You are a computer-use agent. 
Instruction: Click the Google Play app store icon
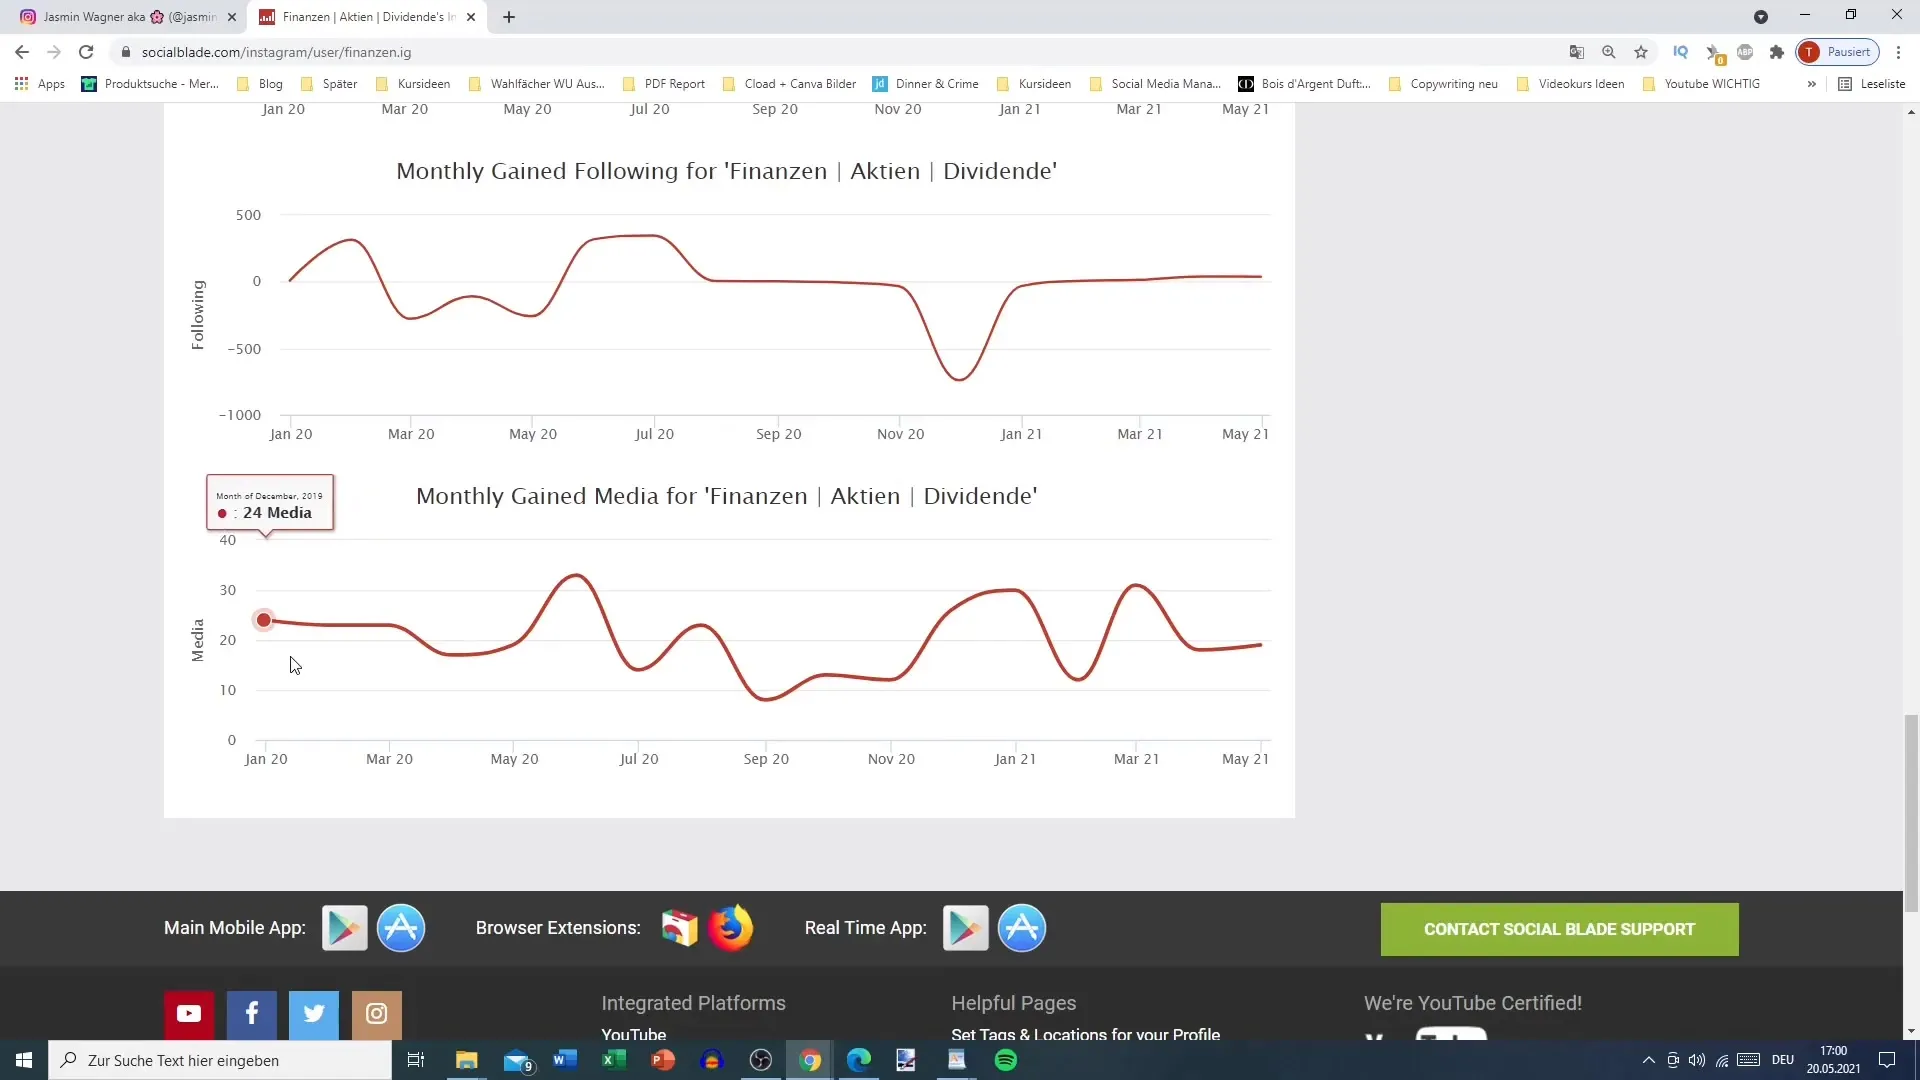(344, 927)
